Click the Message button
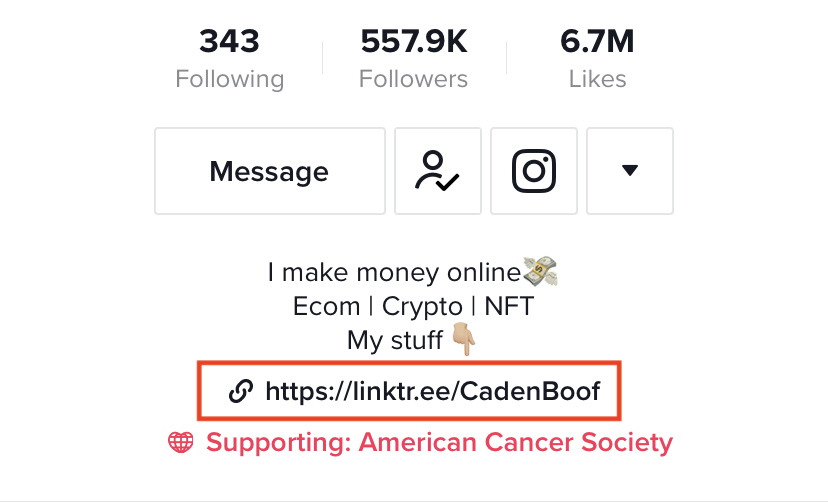 click(270, 171)
